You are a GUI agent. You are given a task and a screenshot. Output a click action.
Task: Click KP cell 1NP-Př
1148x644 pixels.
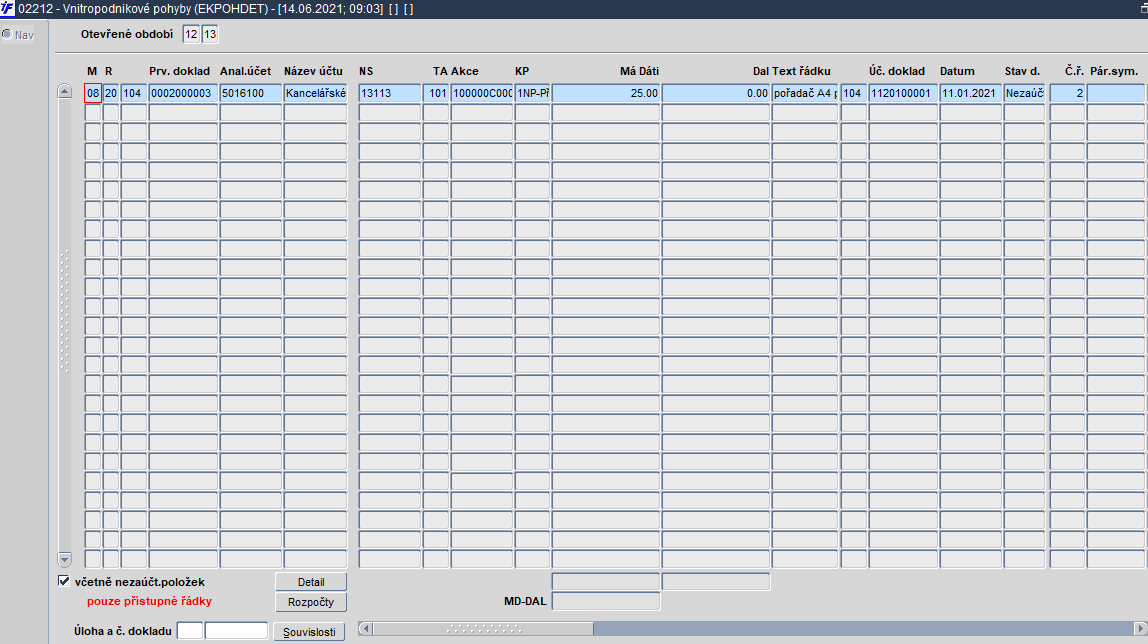click(532, 93)
